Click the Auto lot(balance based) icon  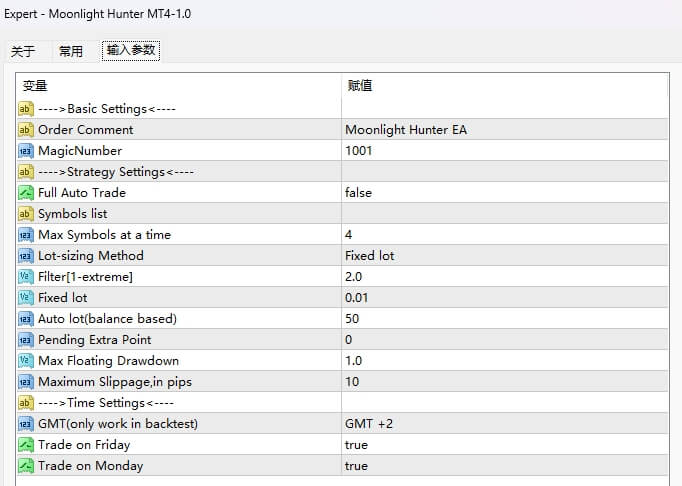coord(26,319)
